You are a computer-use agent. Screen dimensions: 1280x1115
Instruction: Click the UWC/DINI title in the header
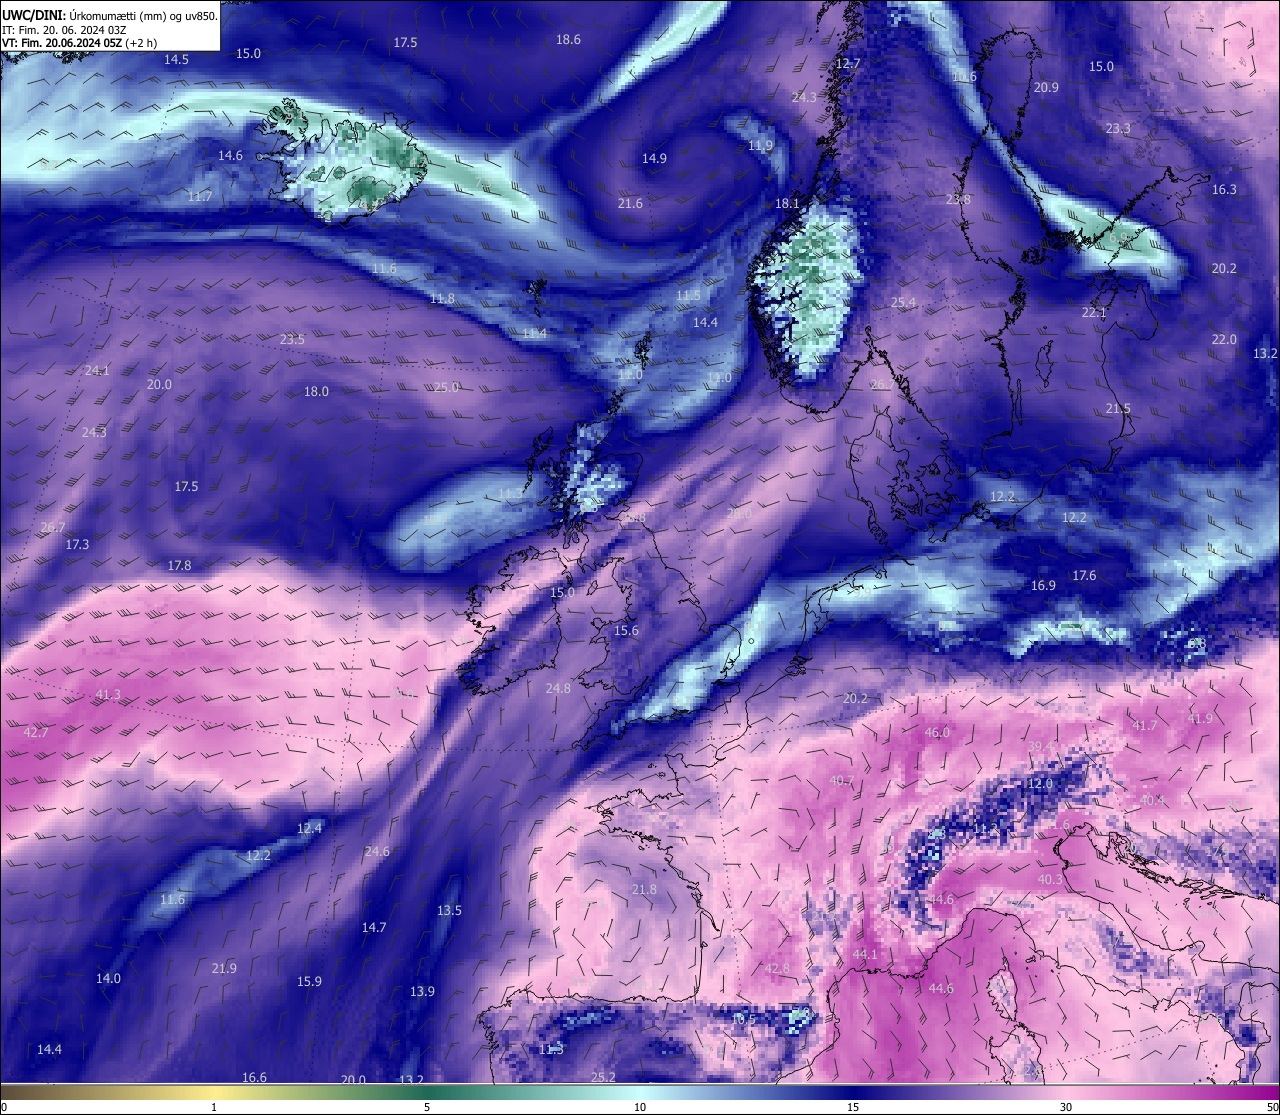33,15
